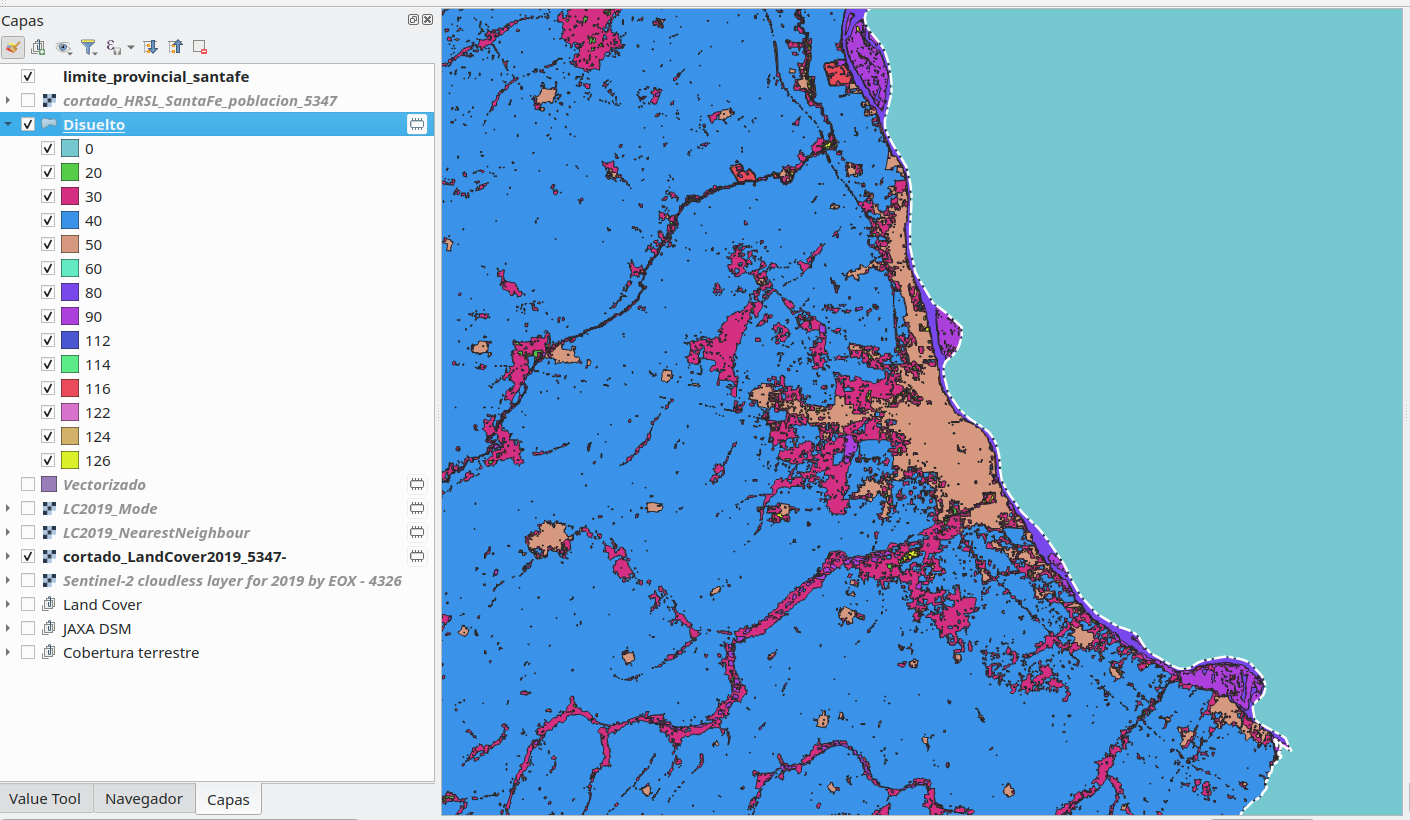Expand the LC2019_Mode layer
The width and height of the screenshot is (1410, 820).
pos(8,508)
